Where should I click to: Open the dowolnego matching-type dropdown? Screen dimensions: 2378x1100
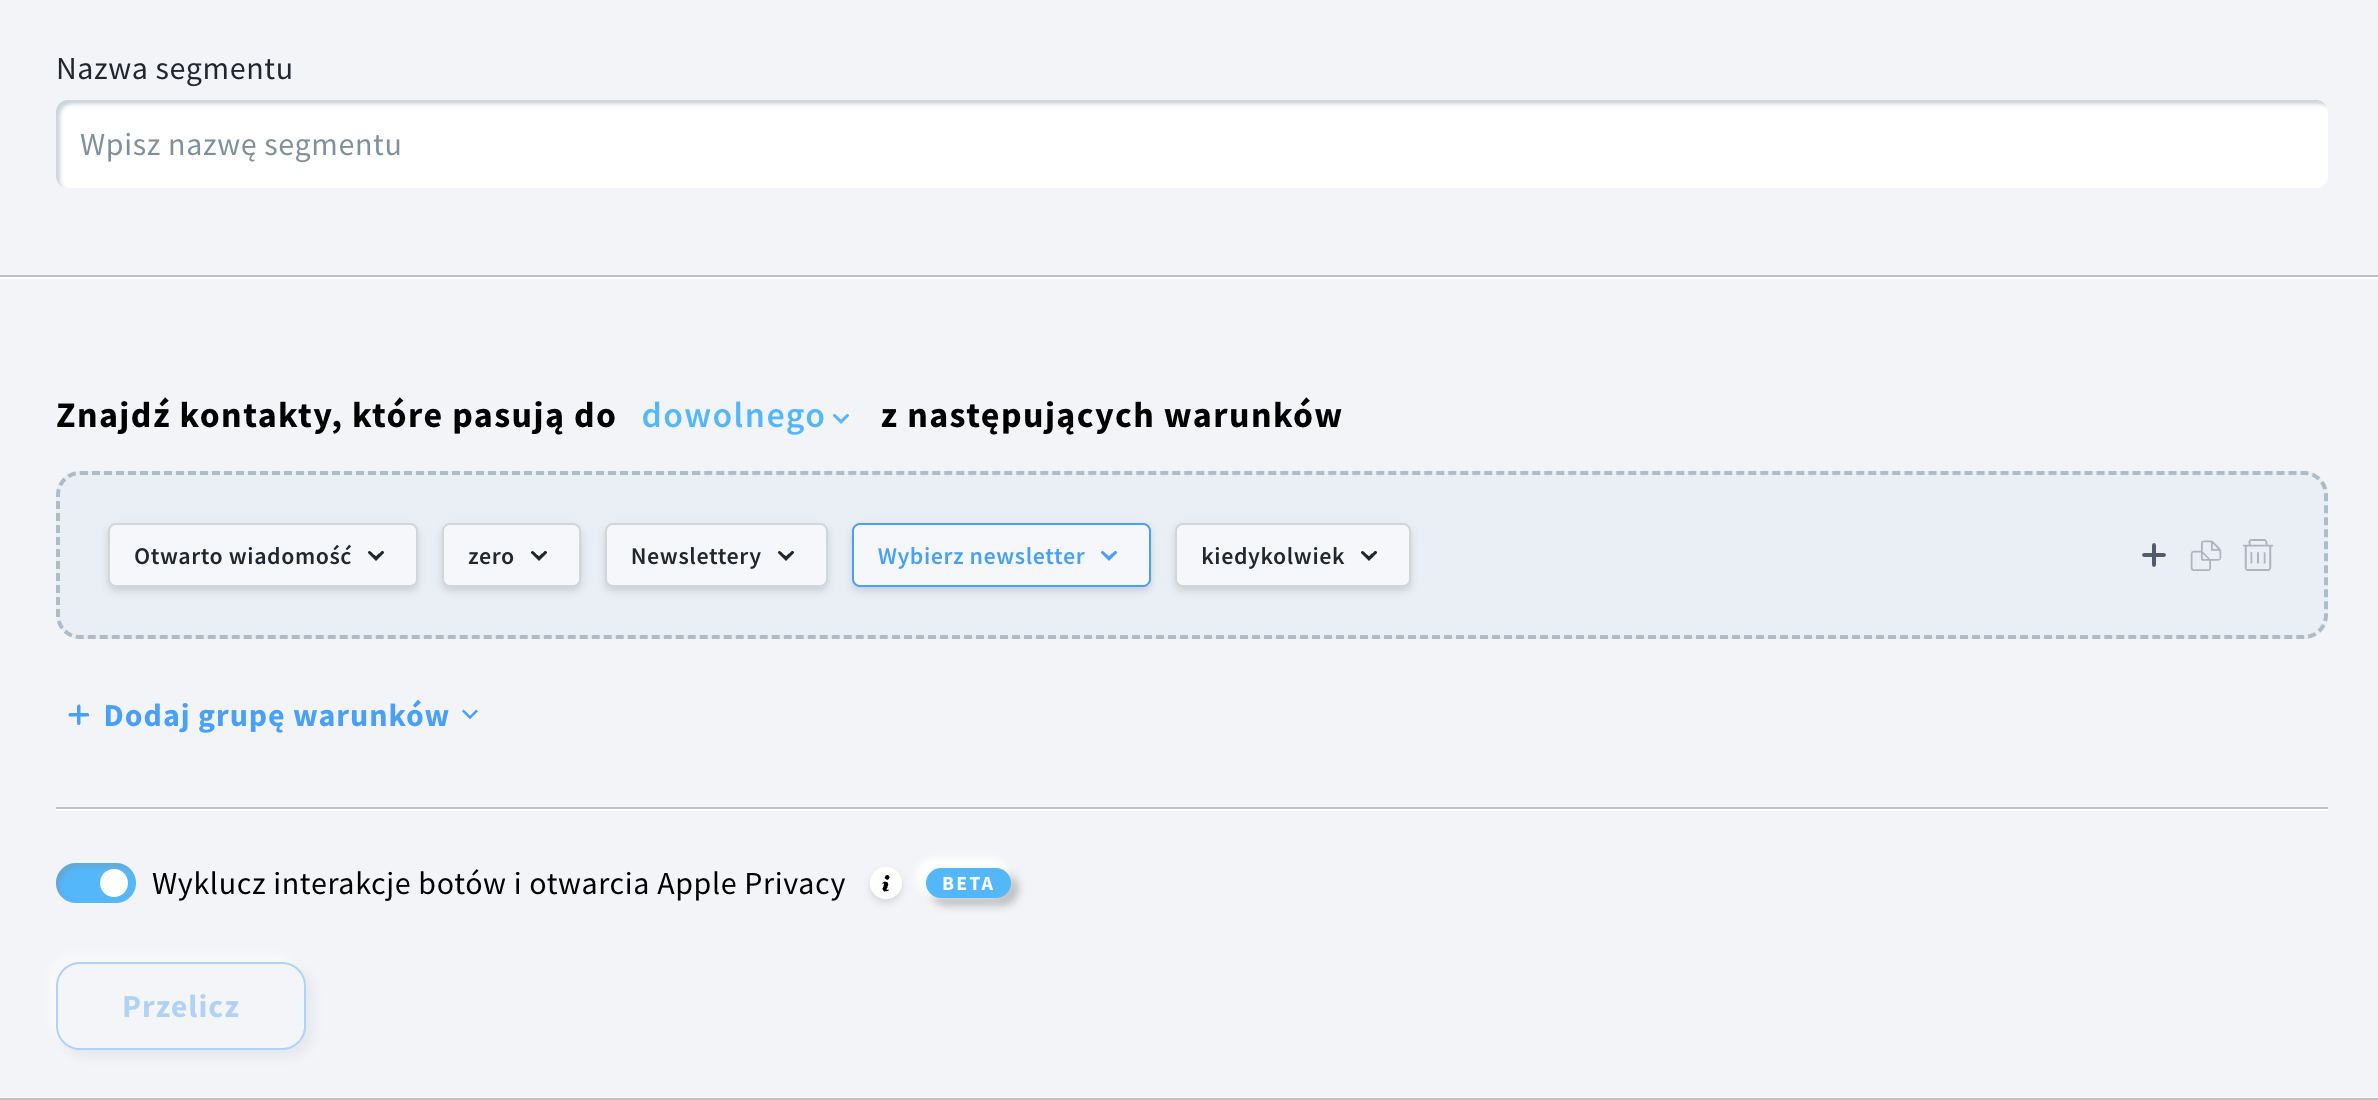point(743,416)
